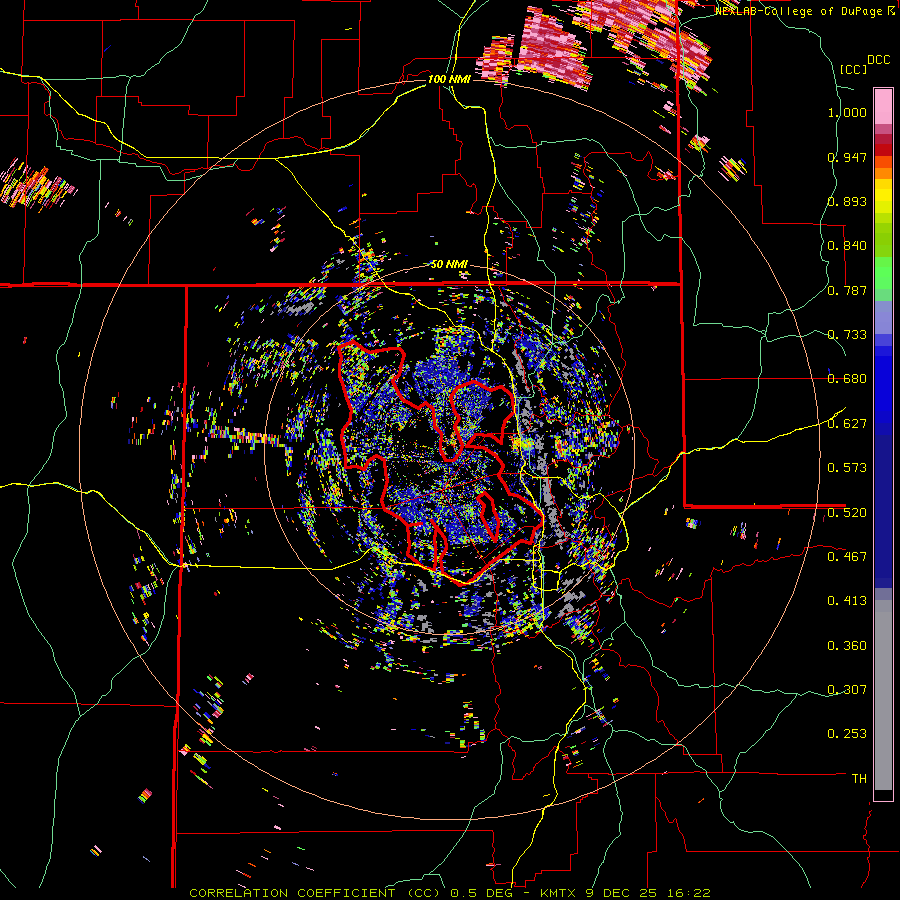
Task: Click the [CC] legend heading
Action: [x=852, y=69]
